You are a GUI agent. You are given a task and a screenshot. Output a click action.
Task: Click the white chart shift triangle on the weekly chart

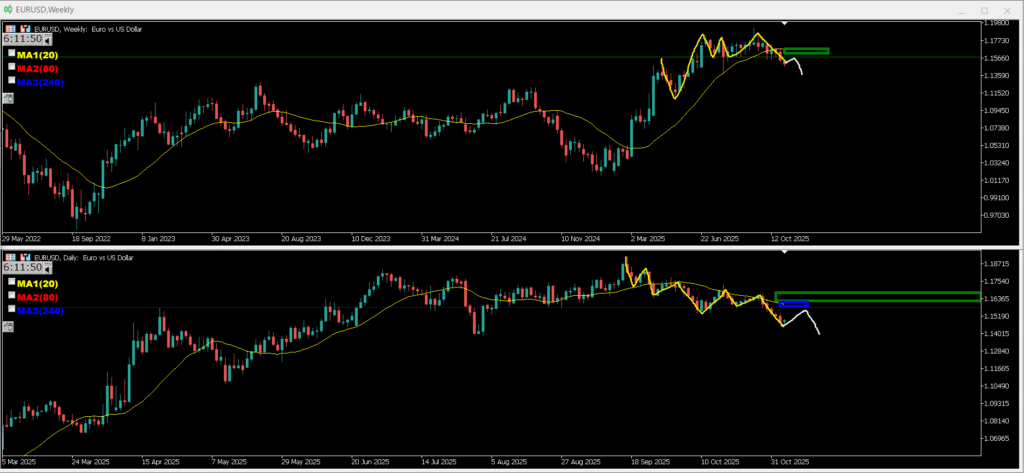click(785, 22)
